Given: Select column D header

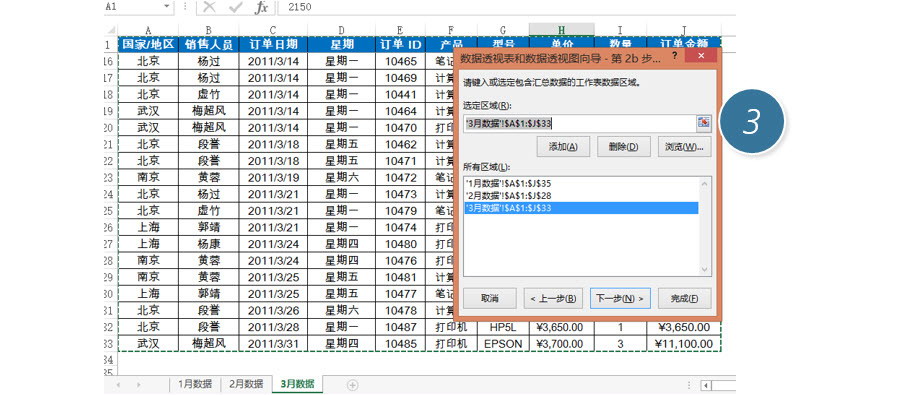Looking at the screenshot, I should (342, 30).
